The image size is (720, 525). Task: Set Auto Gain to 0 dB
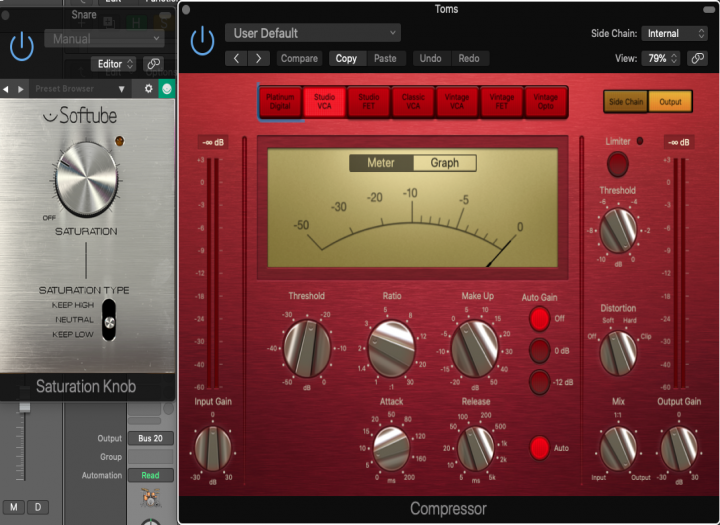539,351
